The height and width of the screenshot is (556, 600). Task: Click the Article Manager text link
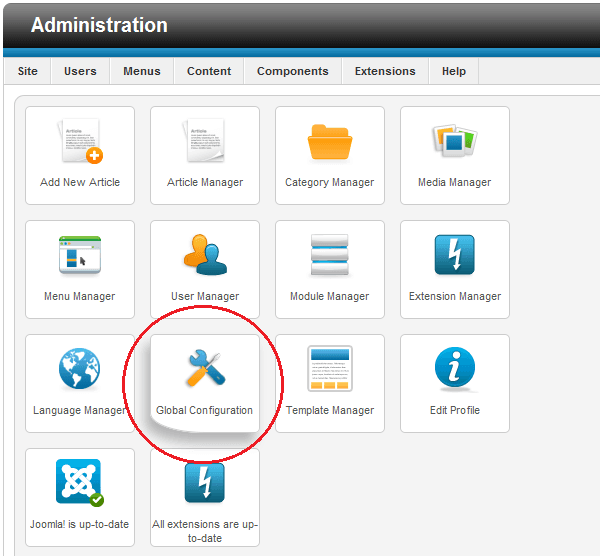tap(205, 182)
